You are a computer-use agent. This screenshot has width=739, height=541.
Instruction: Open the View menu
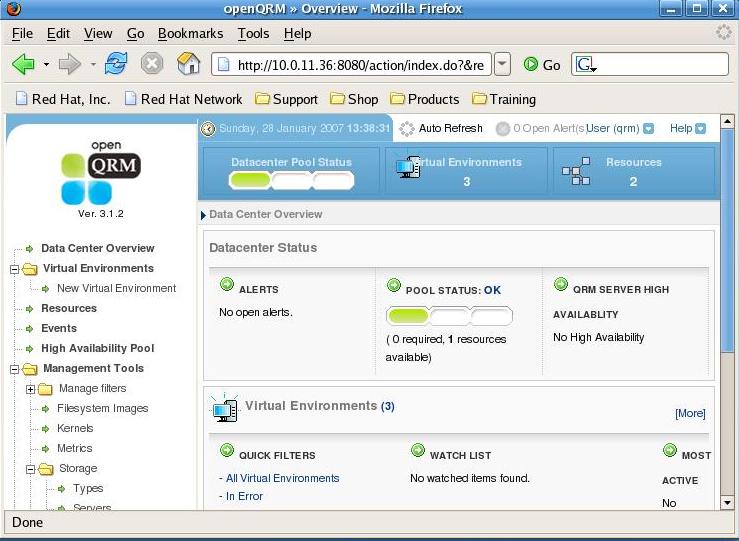point(98,33)
